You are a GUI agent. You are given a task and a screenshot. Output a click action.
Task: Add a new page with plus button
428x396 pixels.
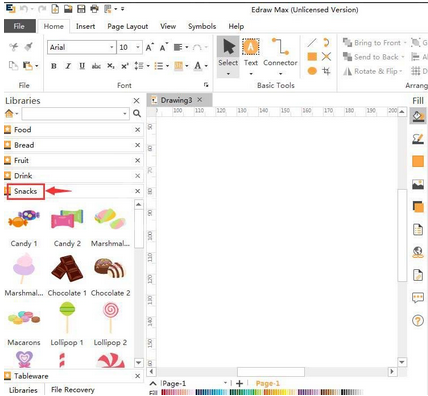click(x=239, y=383)
